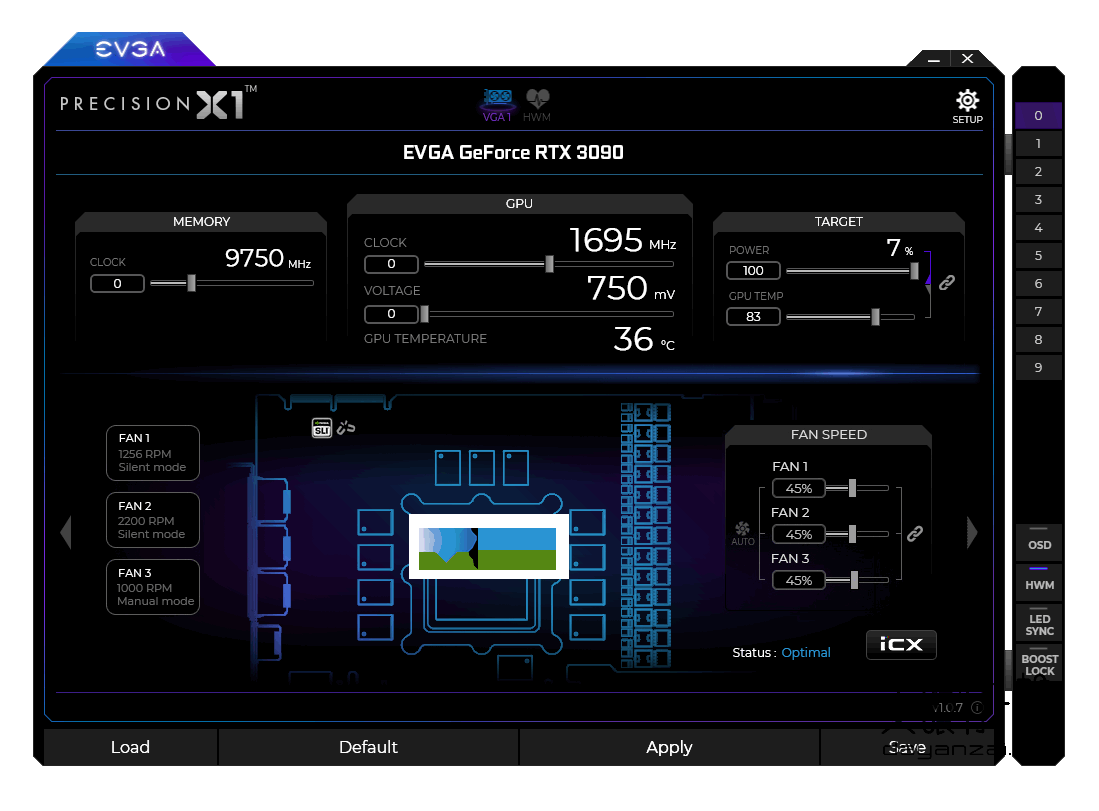Go to the previous panel with left arrow
1099x811 pixels.
click(66, 533)
